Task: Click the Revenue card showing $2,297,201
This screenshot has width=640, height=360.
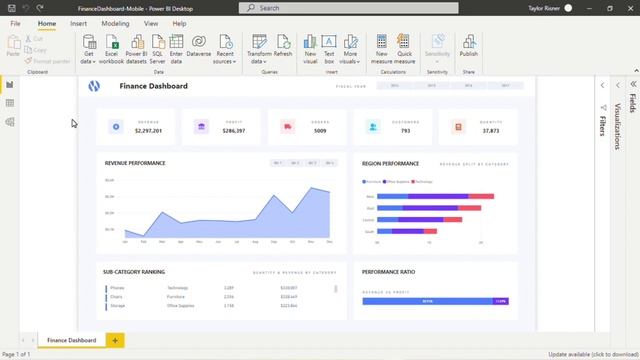Action: (136, 127)
